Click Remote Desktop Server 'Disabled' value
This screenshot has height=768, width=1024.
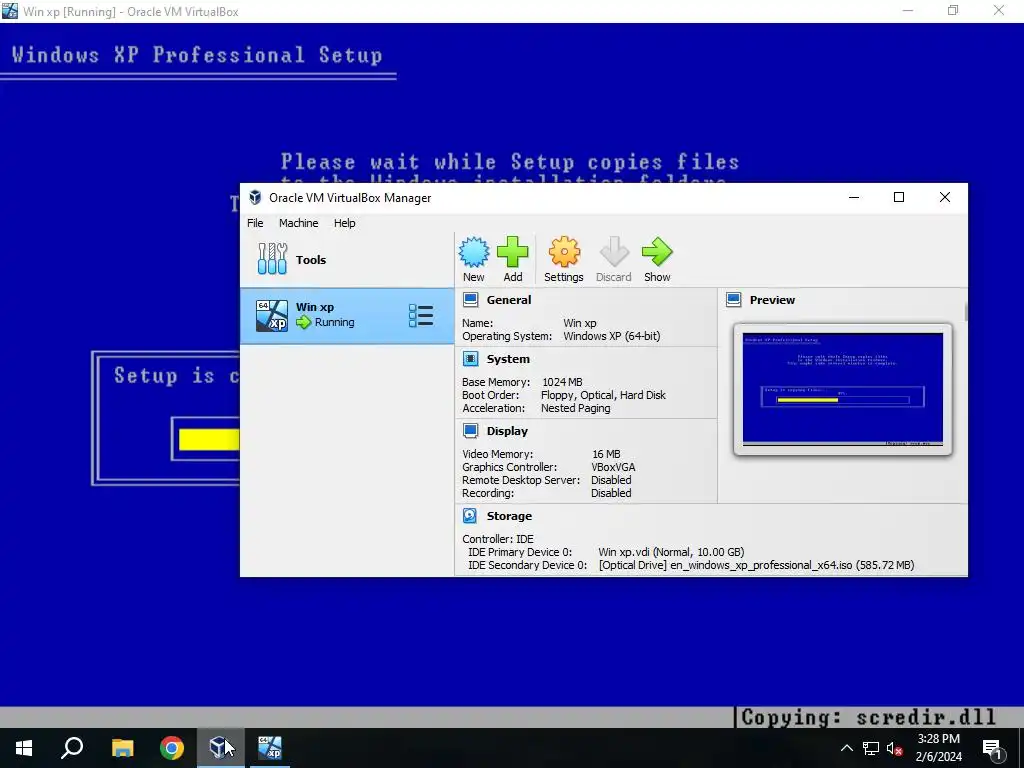click(611, 480)
